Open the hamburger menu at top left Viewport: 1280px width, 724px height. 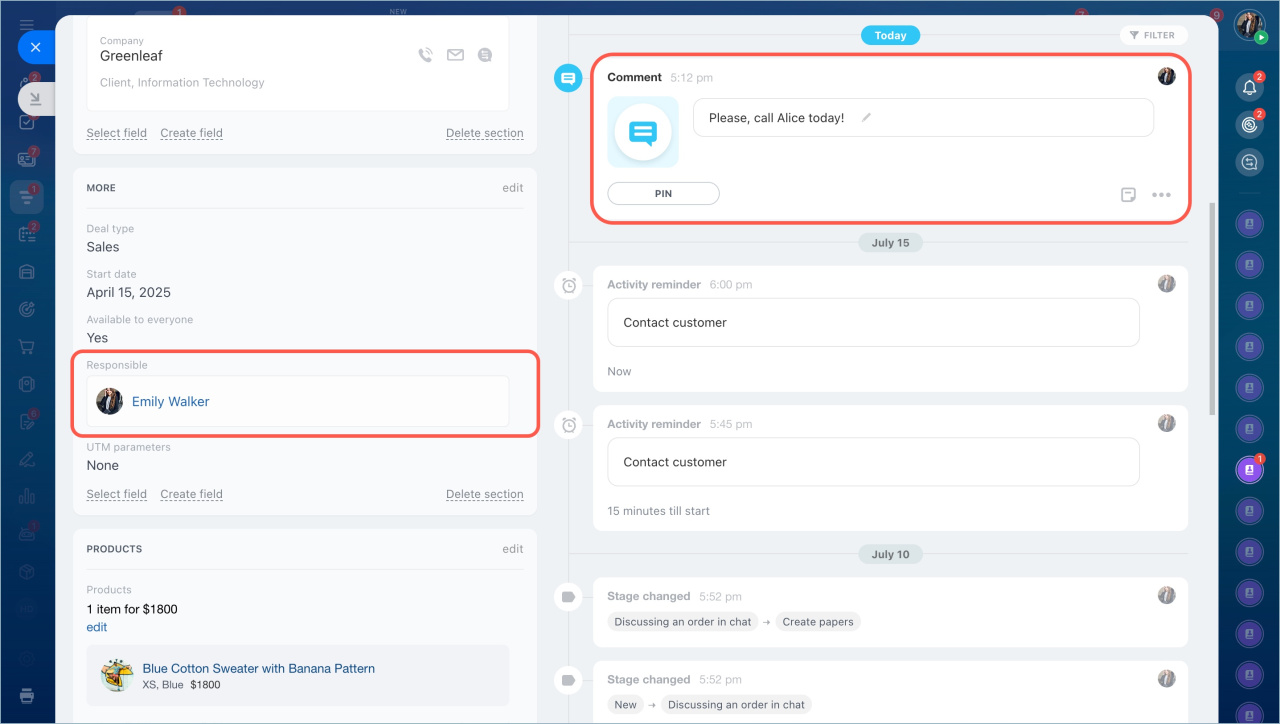coord(27,25)
